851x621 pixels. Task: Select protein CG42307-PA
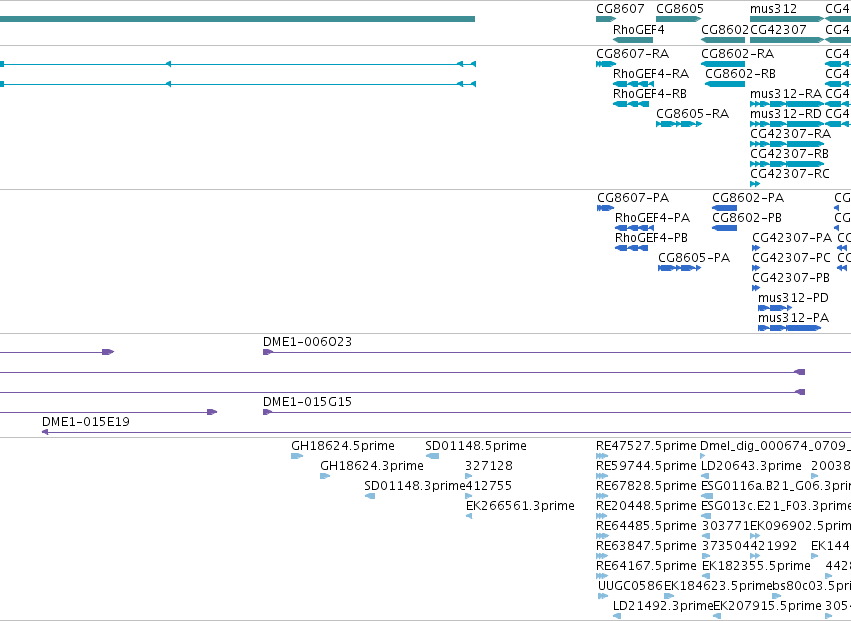tap(792, 238)
